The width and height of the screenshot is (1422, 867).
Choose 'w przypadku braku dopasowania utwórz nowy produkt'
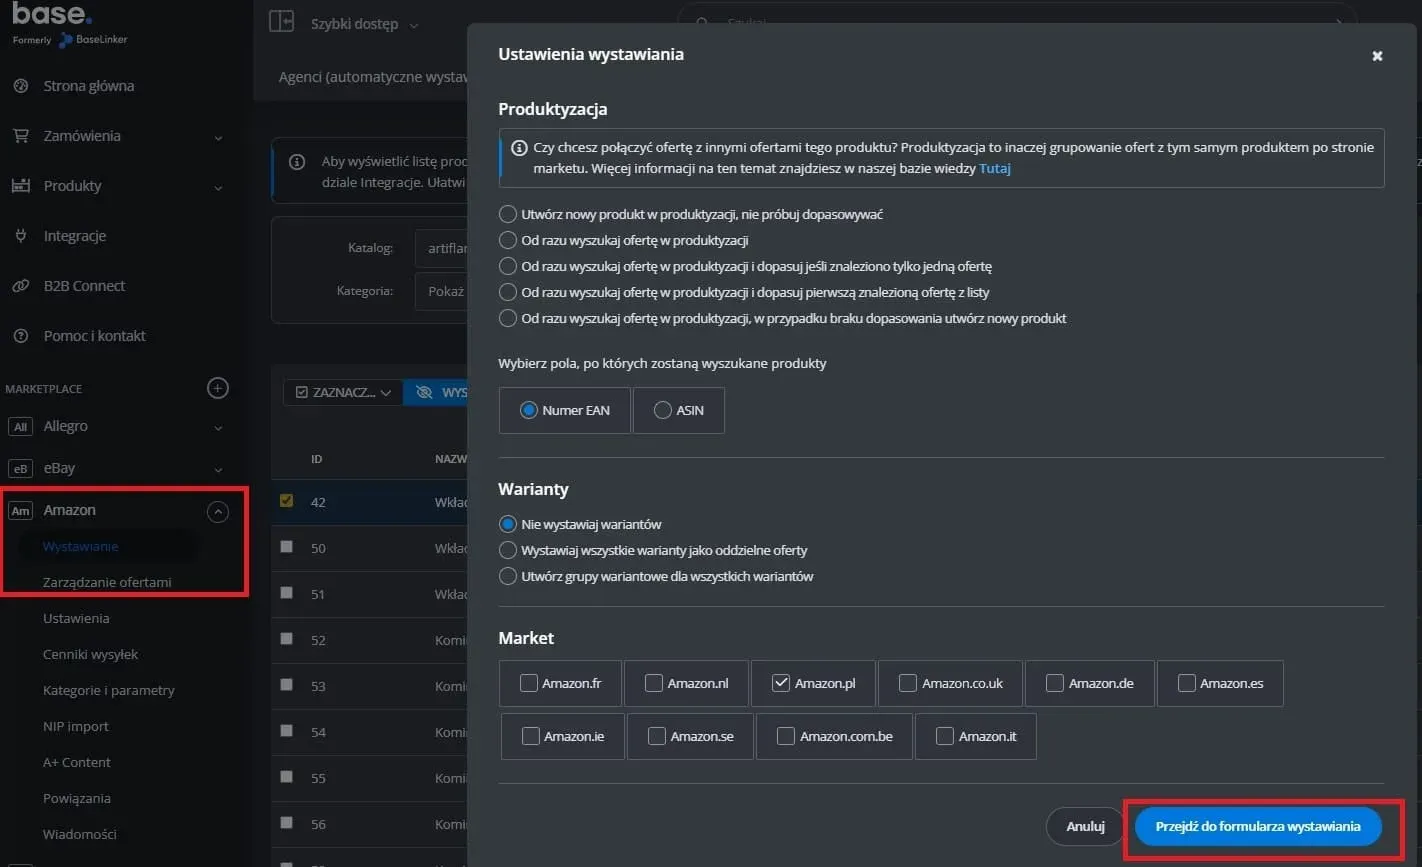coord(508,318)
